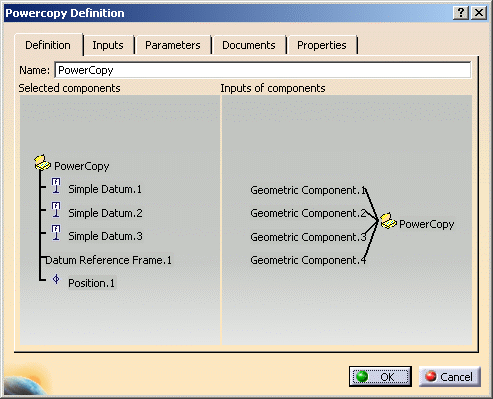Select Geometric Component.2 input
The image size is (493, 399).
[308, 213]
